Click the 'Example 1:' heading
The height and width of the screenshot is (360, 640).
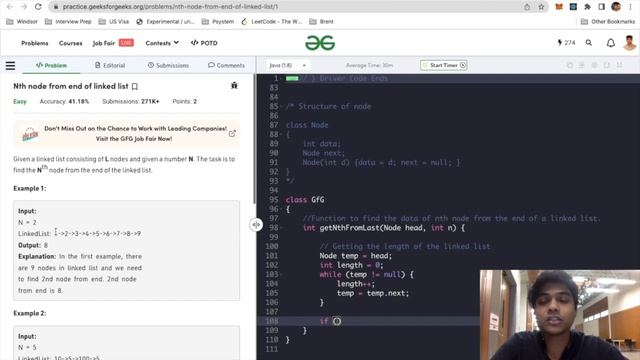point(30,189)
